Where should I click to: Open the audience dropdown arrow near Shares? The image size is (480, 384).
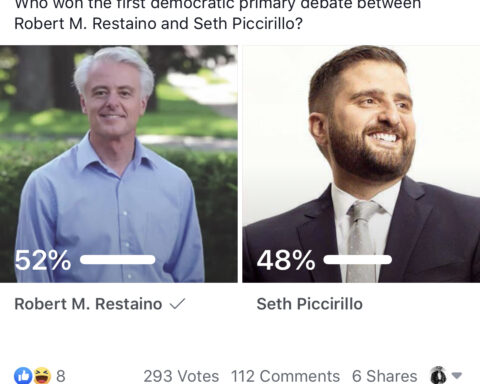(x=457, y=376)
